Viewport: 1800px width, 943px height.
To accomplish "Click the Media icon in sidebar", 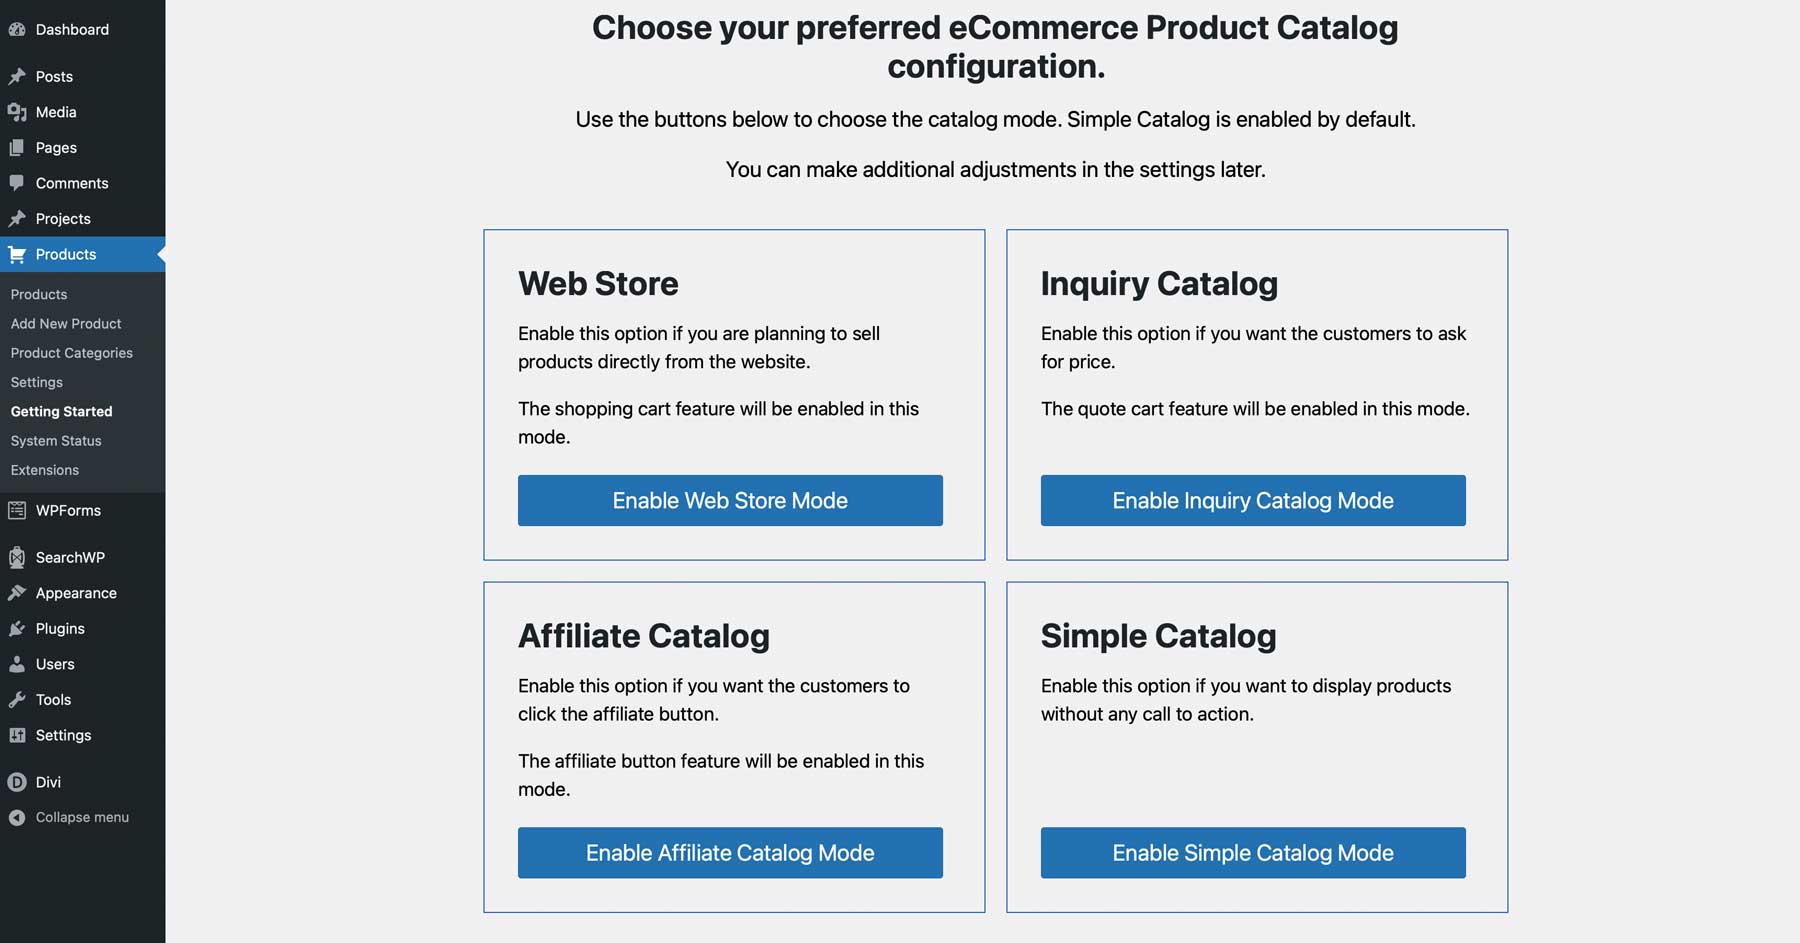I will click(x=17, y=112).
